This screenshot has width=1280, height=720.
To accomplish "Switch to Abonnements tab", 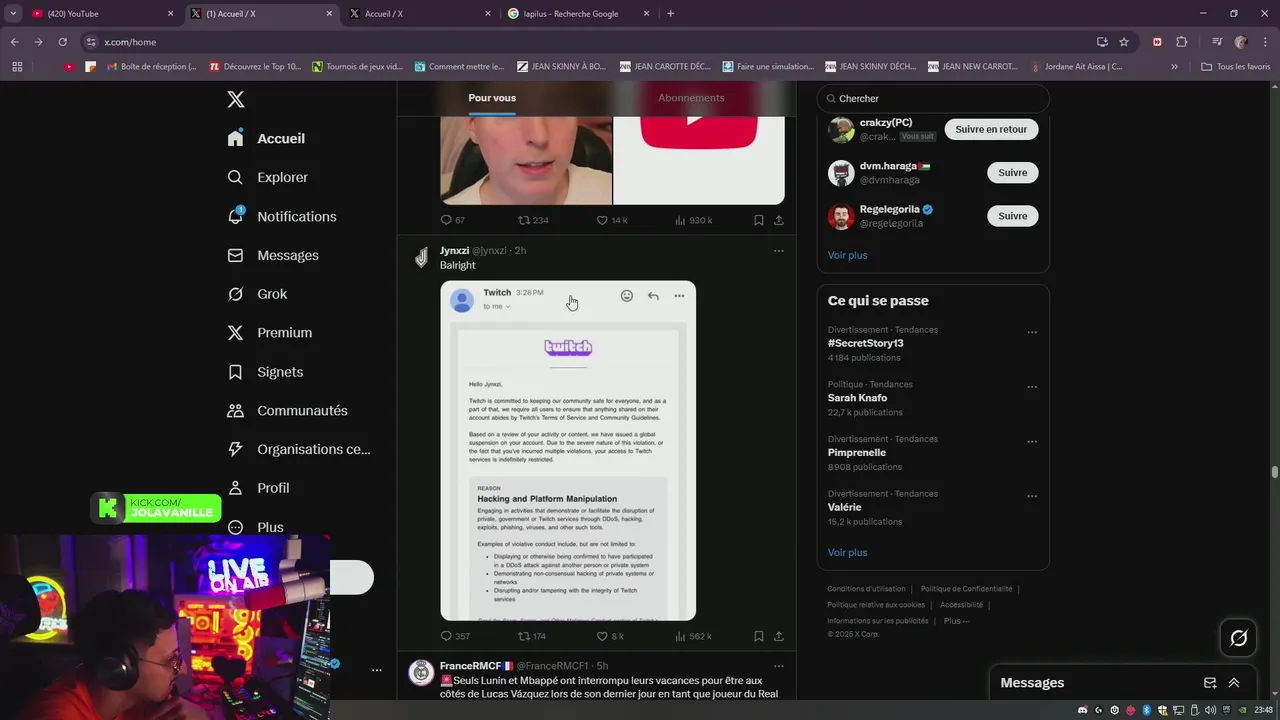I will point(691,98).
